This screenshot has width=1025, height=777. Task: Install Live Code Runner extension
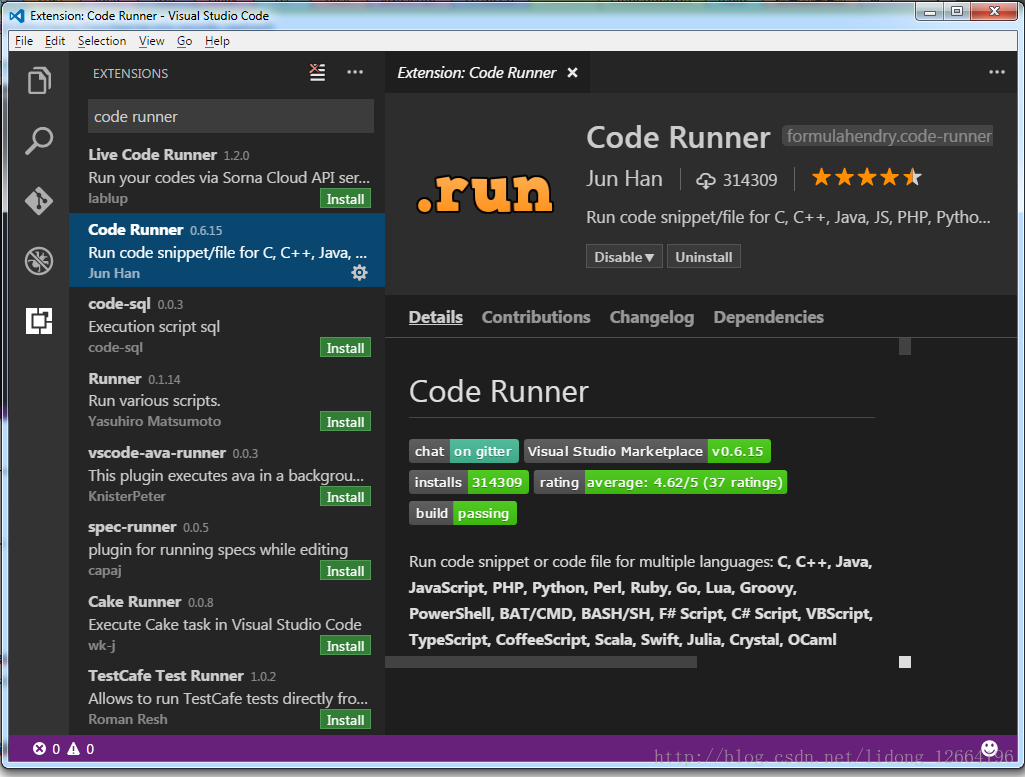345,199
